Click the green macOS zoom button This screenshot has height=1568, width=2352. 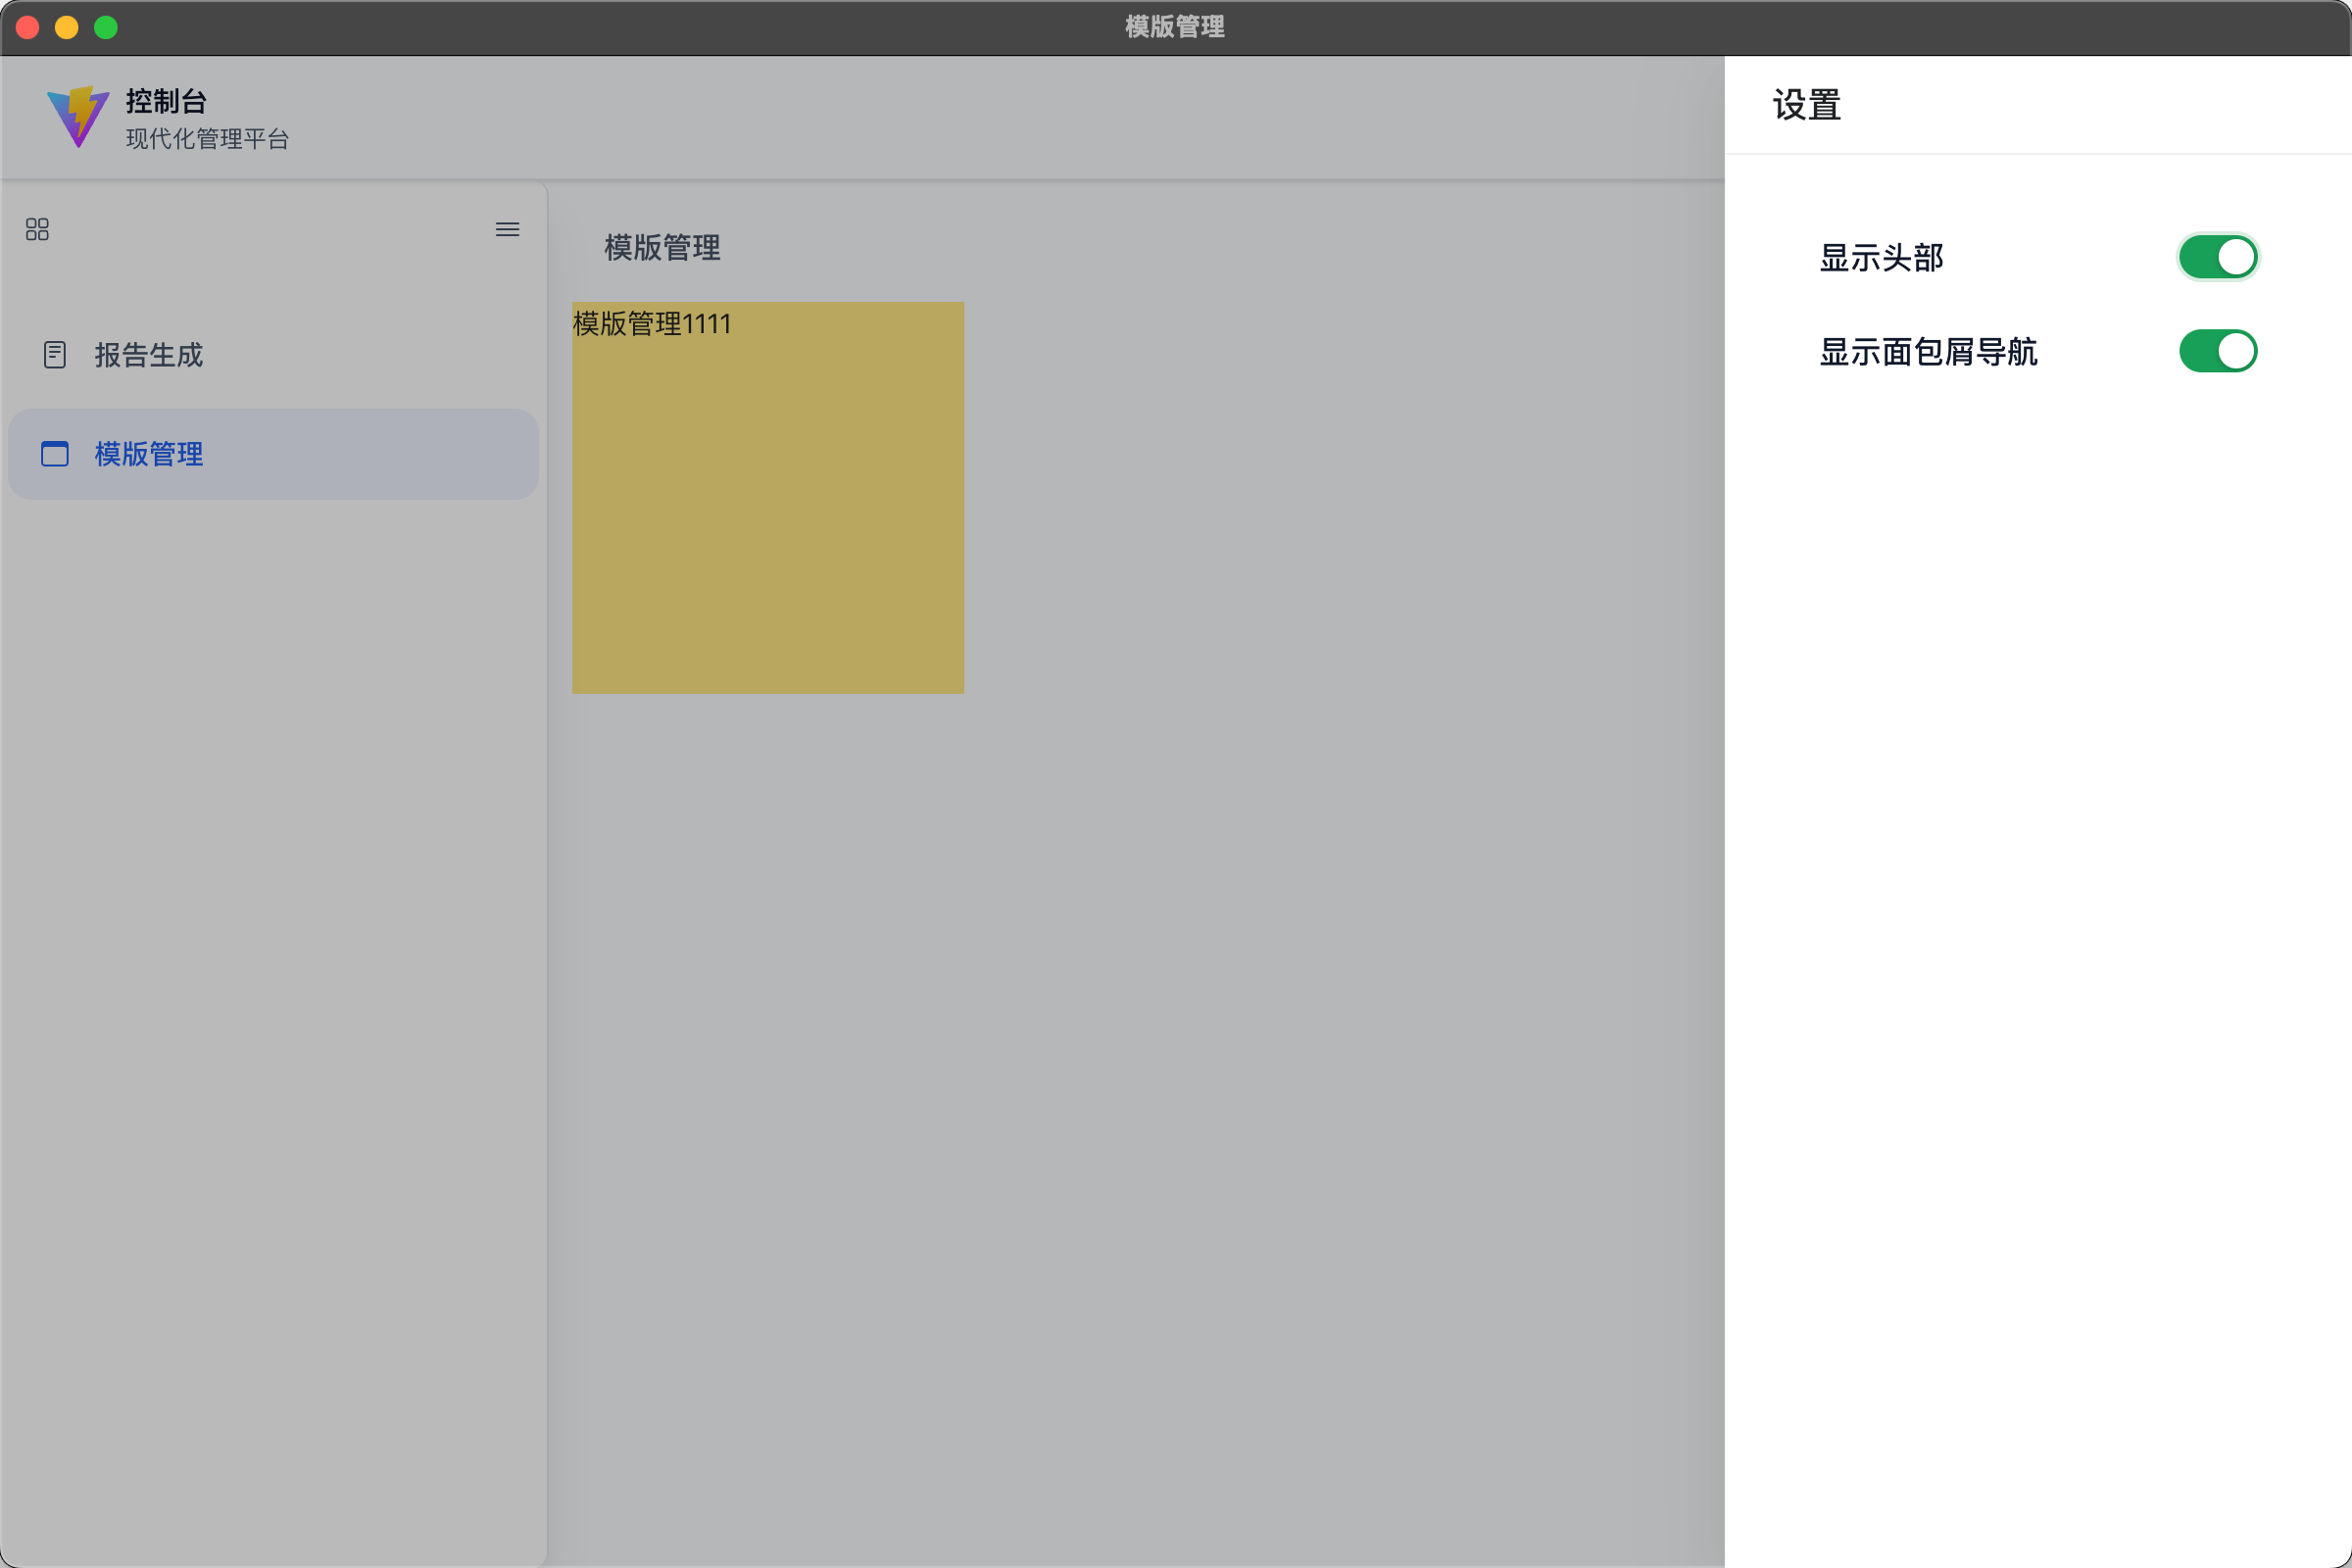click(x=104, y=28)
